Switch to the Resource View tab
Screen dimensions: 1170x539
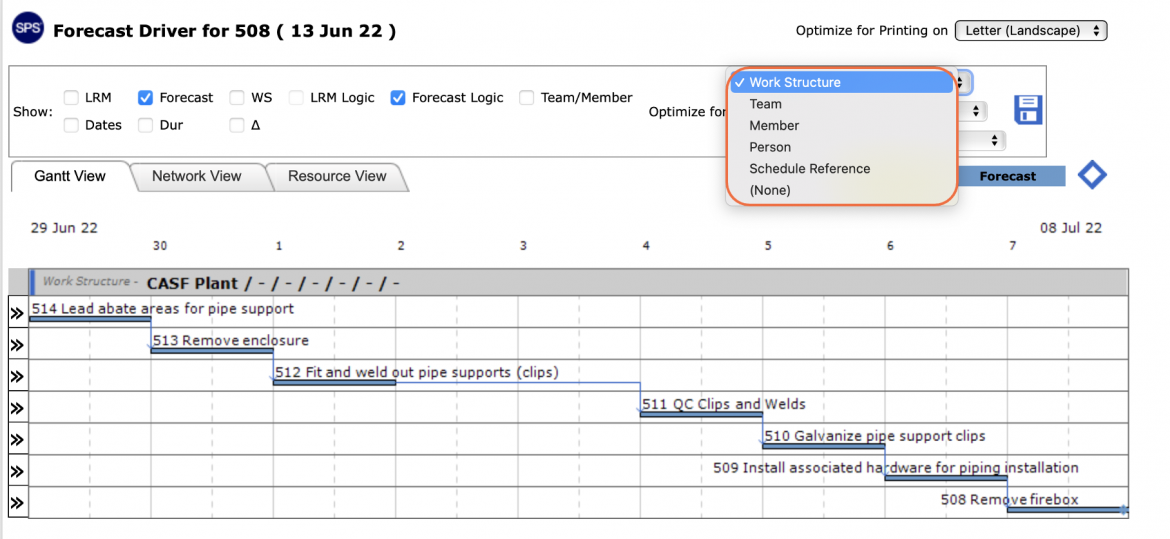337,176
